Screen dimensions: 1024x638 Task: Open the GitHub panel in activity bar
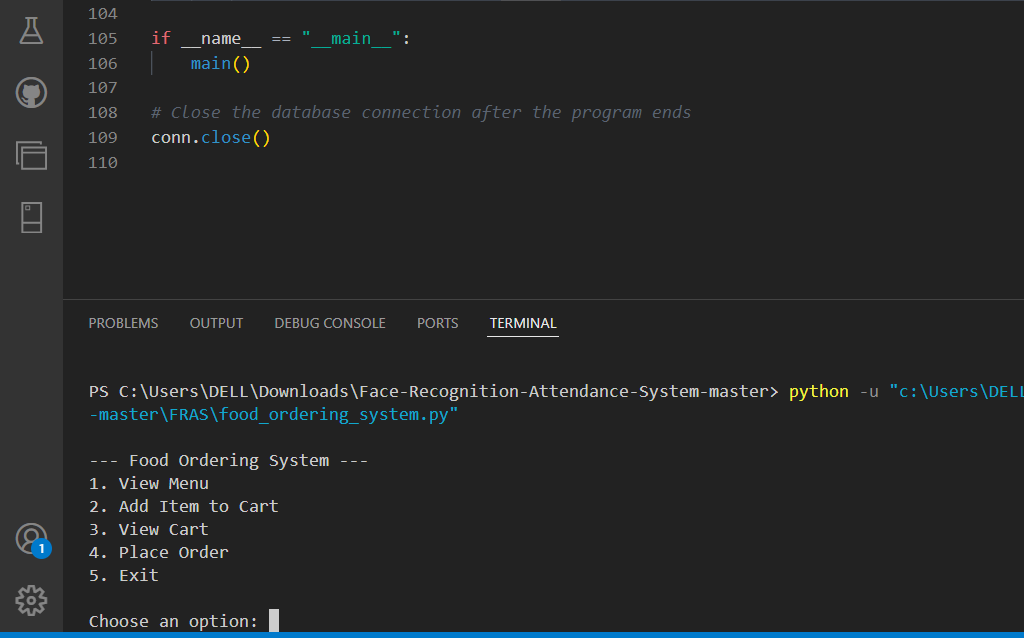point(31,93)
